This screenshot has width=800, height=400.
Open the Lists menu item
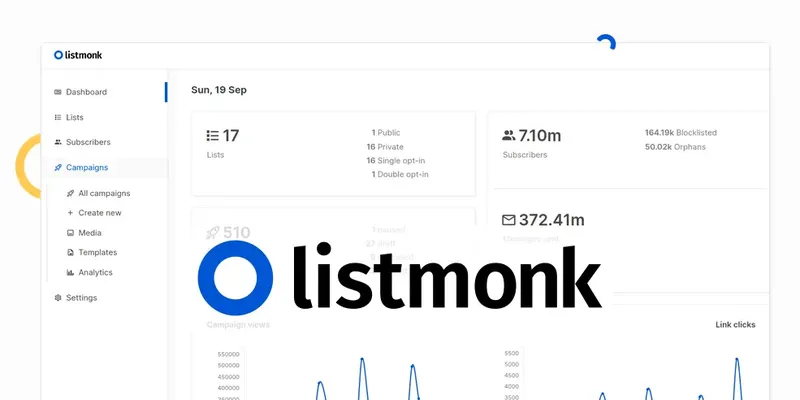pos(74,117)
